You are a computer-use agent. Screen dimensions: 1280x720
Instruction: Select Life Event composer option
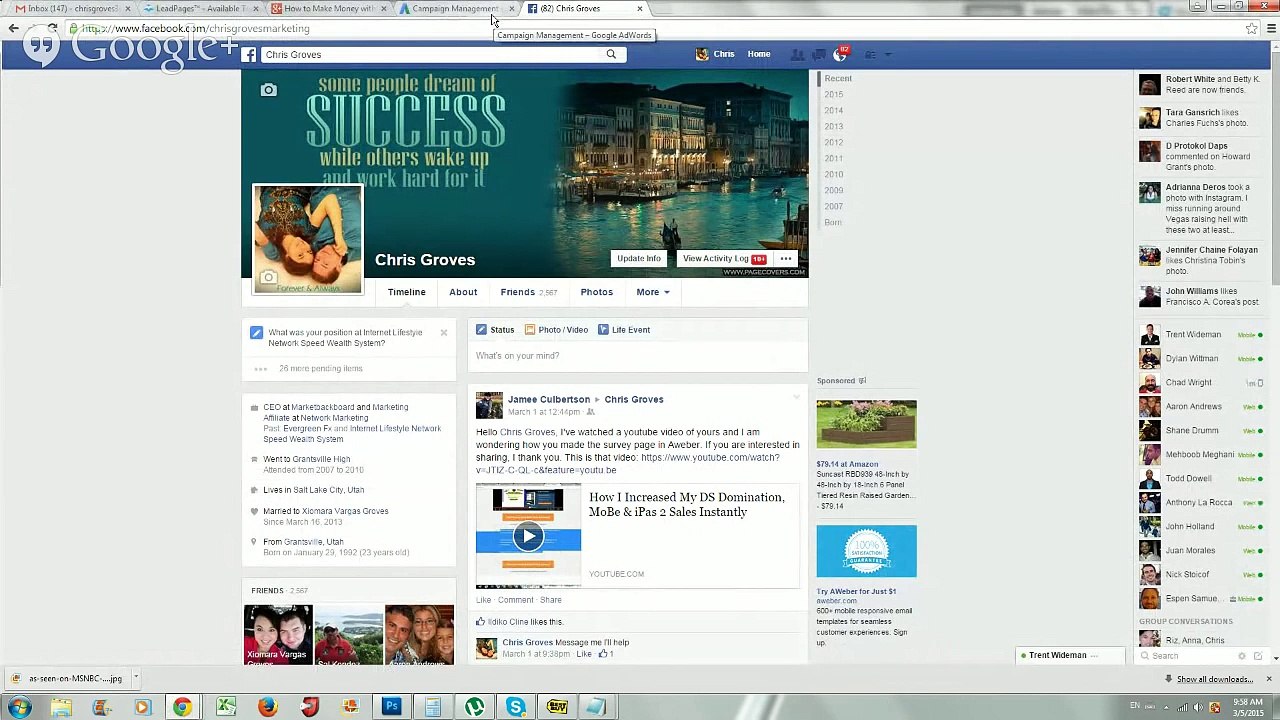(624, 330)
